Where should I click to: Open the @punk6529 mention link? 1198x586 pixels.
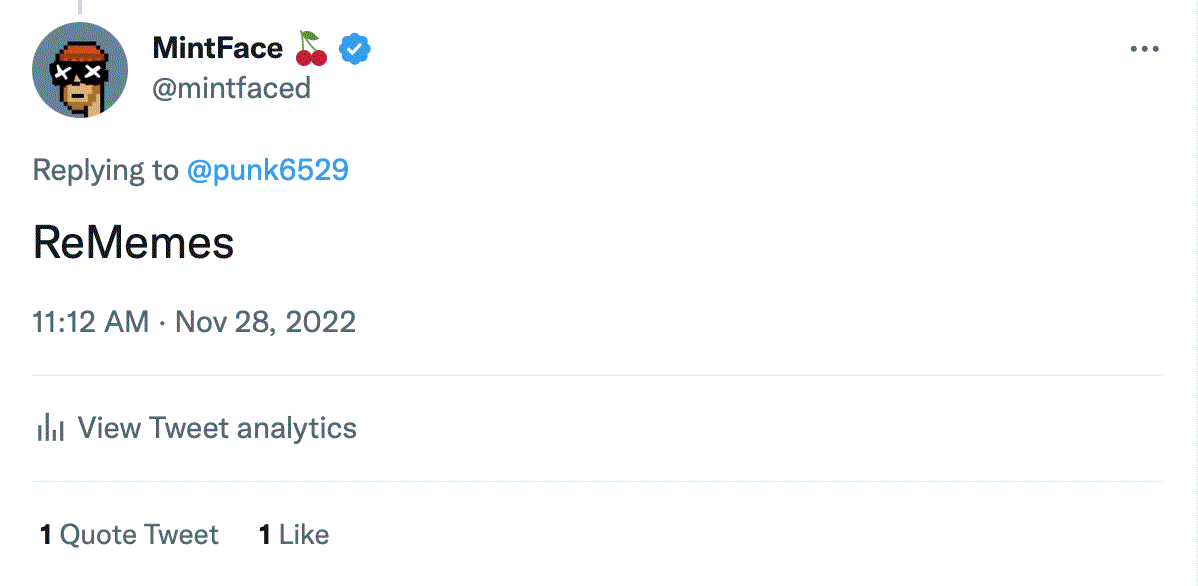[x=268, y=170]
